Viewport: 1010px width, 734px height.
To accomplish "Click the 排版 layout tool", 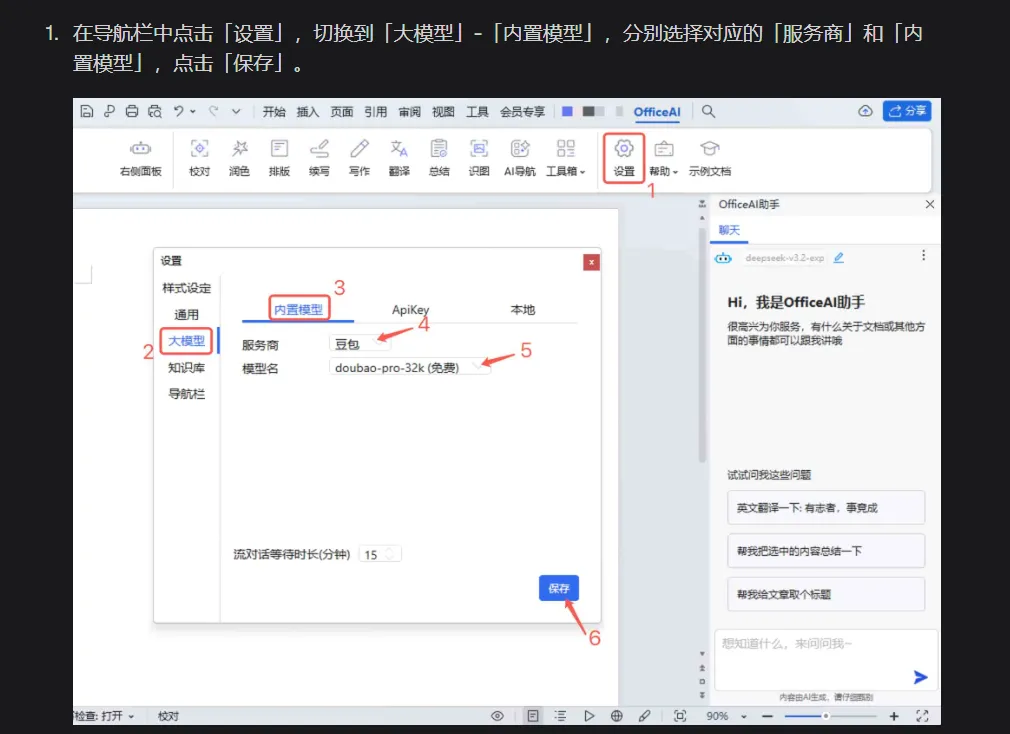I will point(280,158).
